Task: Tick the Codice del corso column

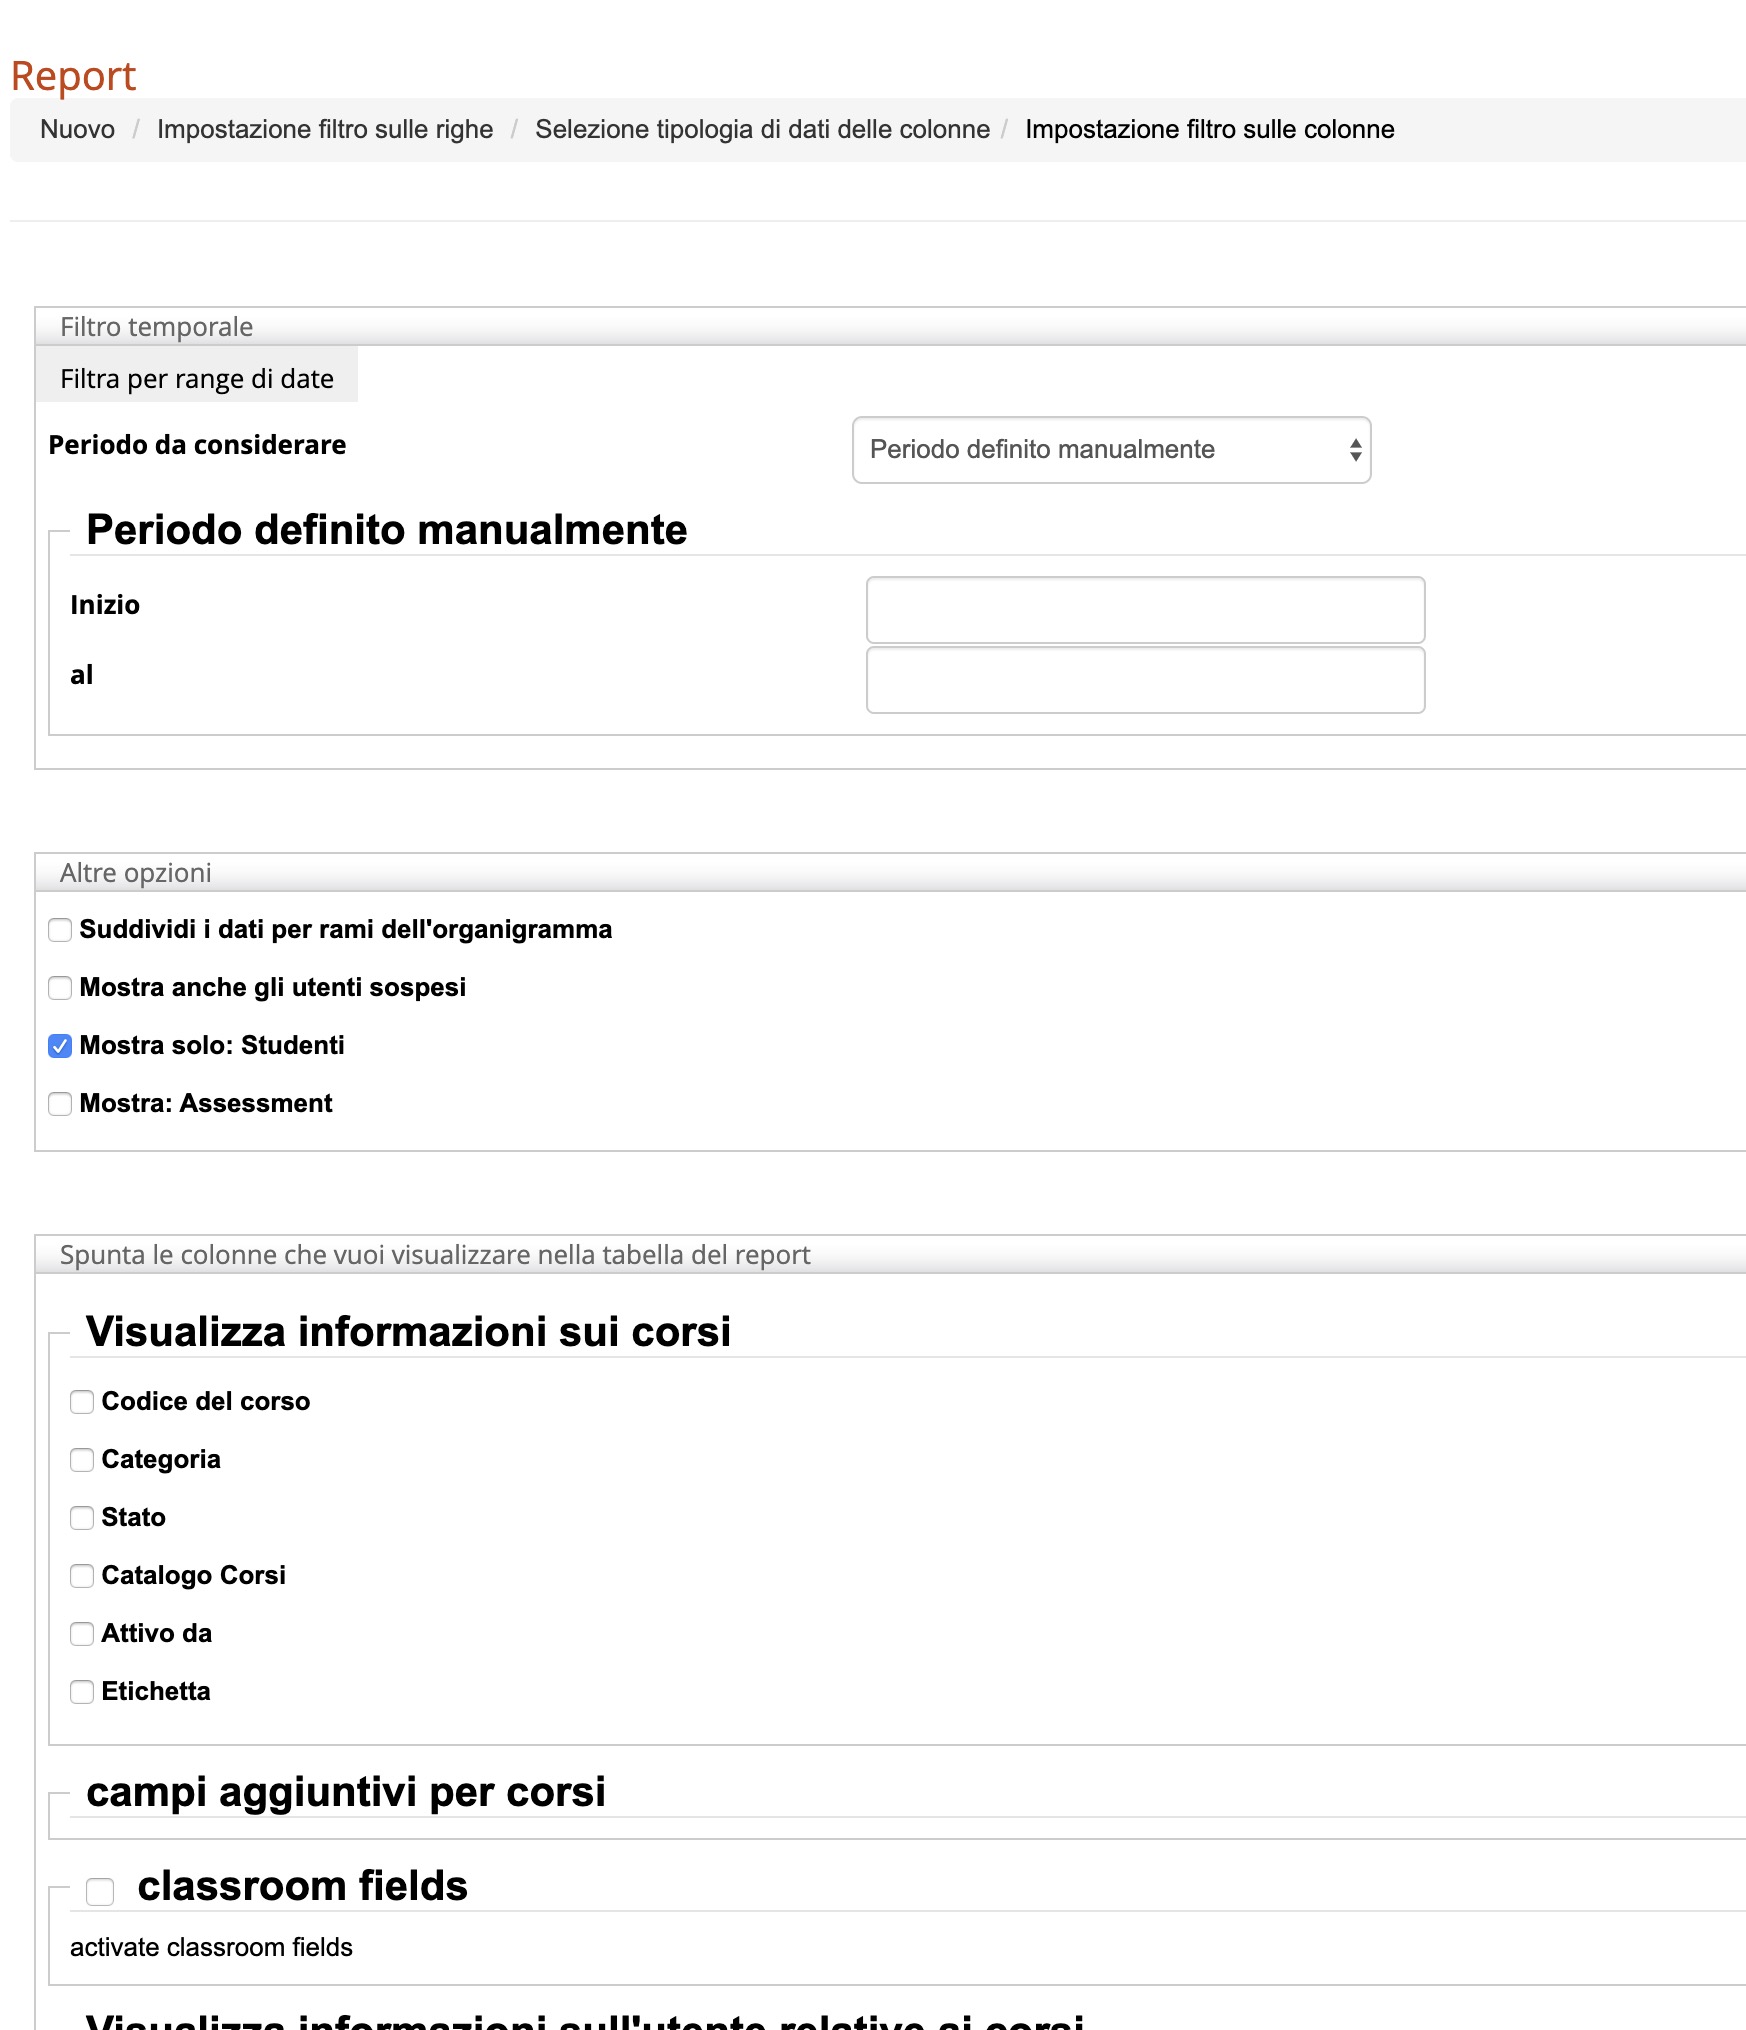Action: [82, 1402]
